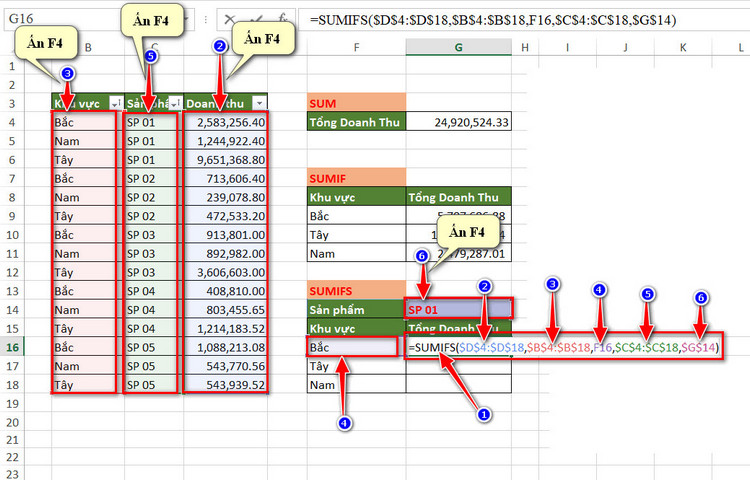The height and width of the screenshot is (480, 750).
Task: Select row 16 header
Action: tap(12, 348)
